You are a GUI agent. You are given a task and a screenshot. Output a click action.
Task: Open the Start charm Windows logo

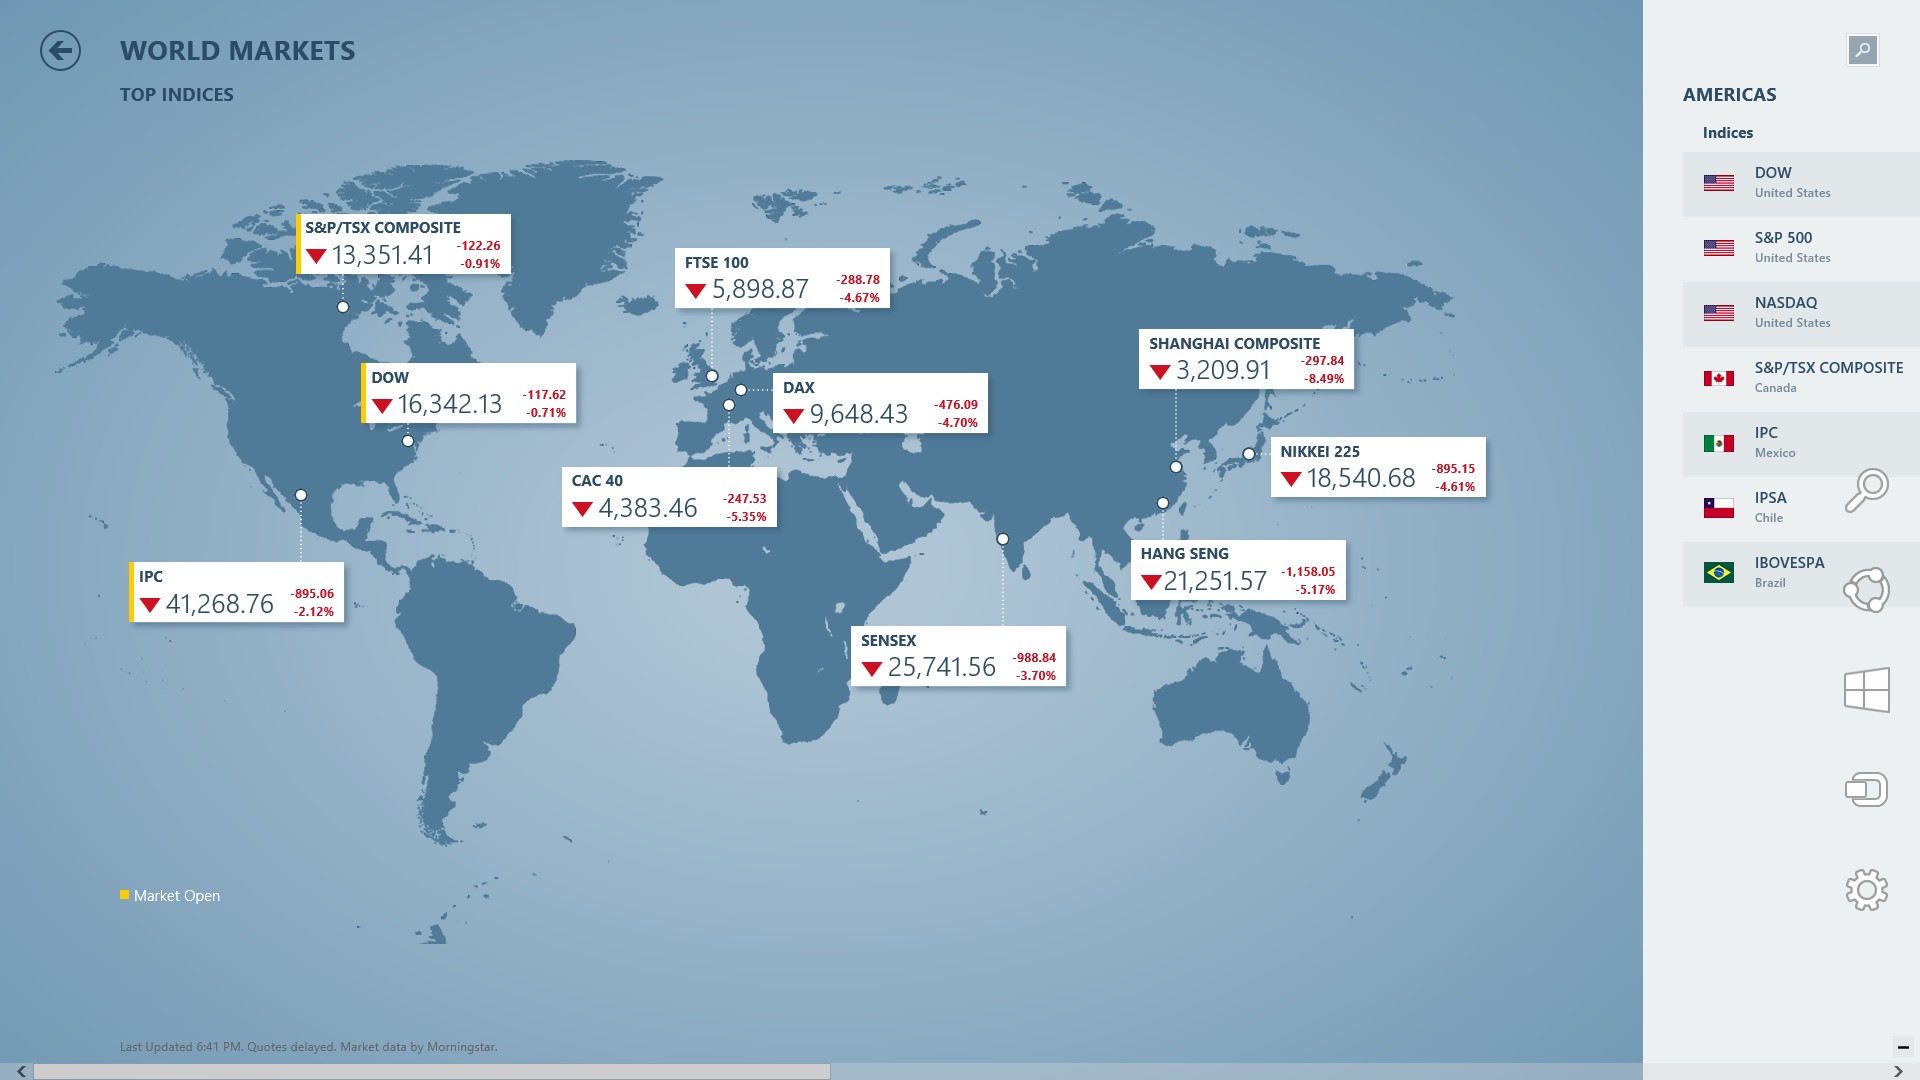[x=1866, y=690]
